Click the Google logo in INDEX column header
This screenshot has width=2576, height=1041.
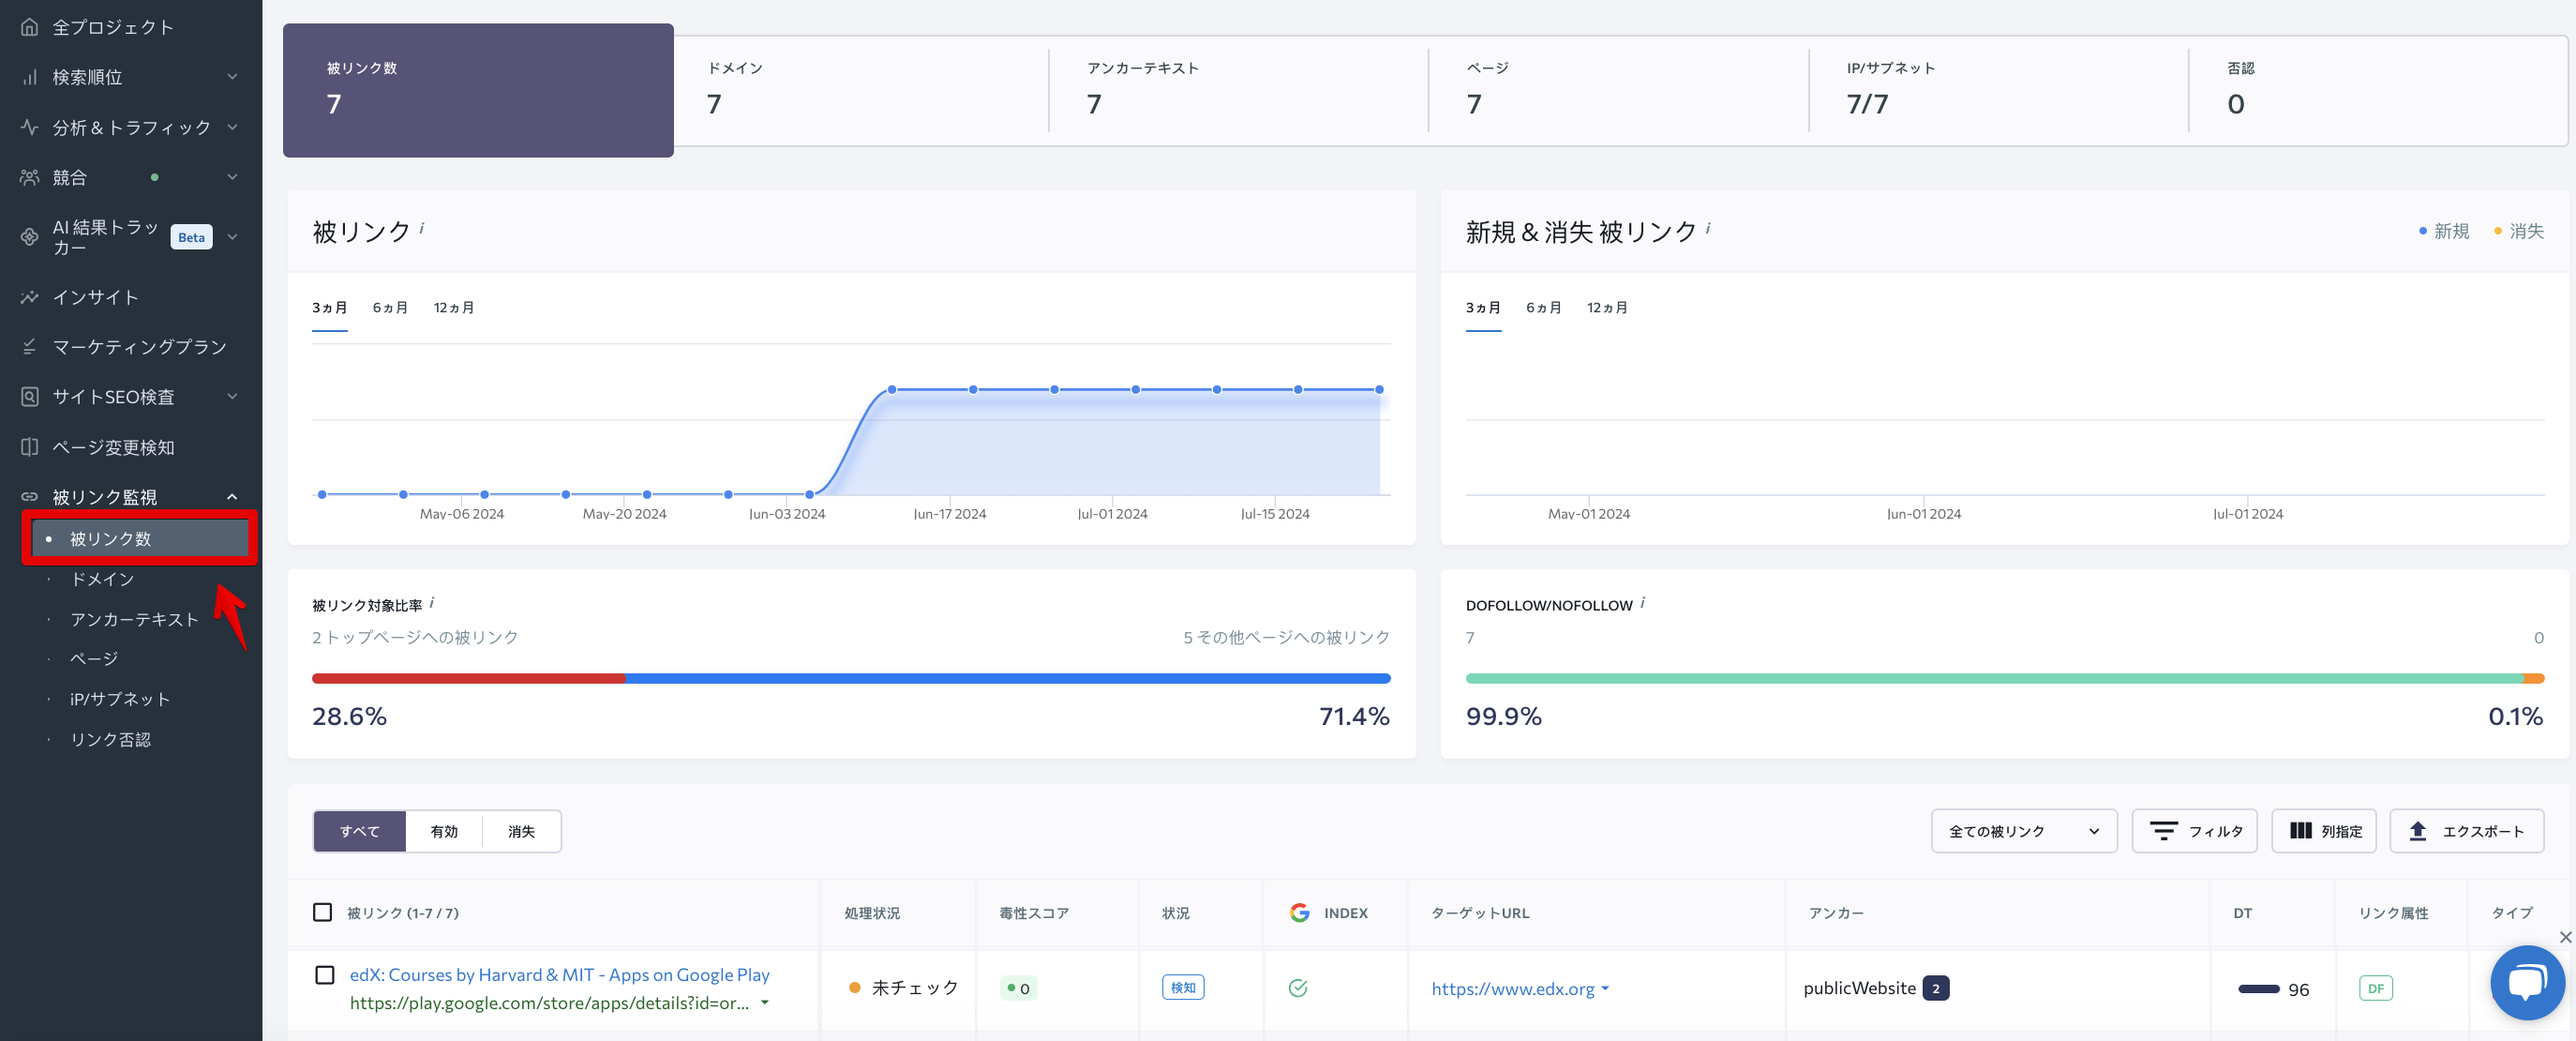pyautogui.click(x=1299, y=913)
